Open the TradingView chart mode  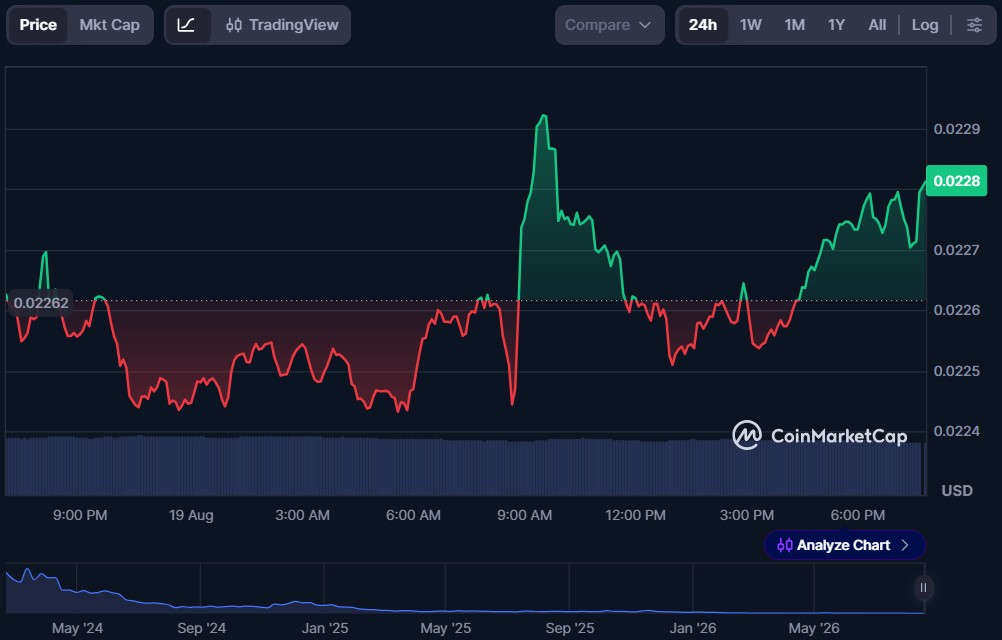(x=282, y=25)
